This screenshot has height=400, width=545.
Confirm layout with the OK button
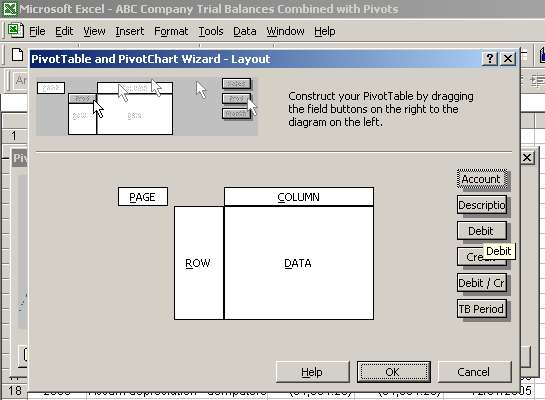[393, 372]
